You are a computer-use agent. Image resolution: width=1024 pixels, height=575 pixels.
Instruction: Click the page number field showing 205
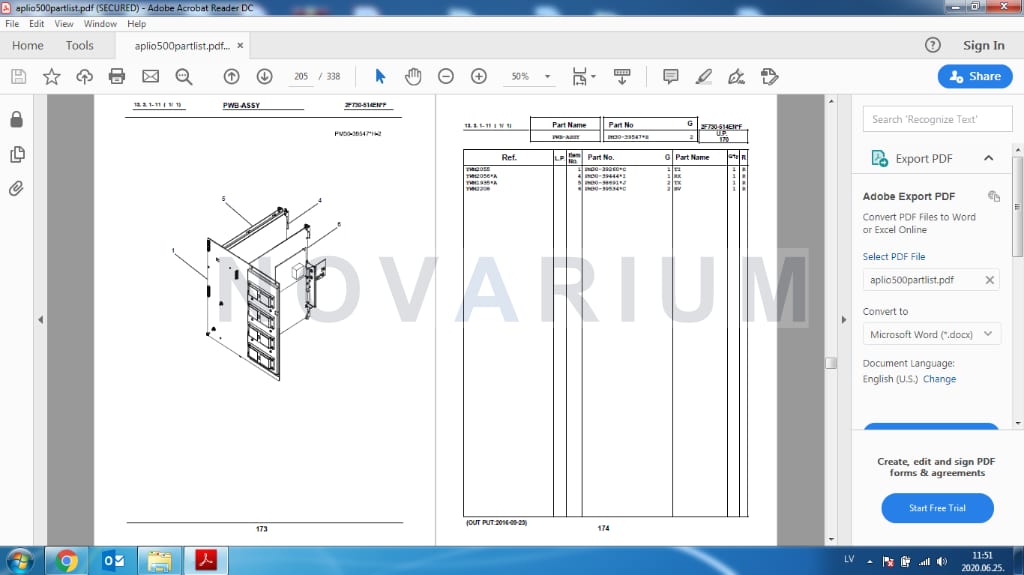(300, 76)
